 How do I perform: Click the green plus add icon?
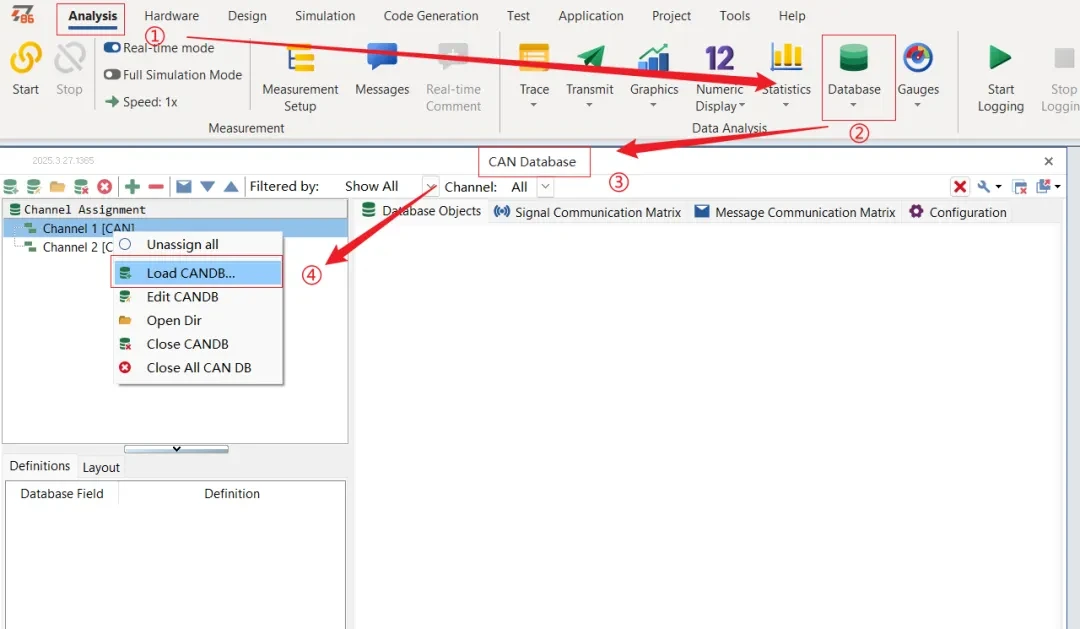point(132,187)
